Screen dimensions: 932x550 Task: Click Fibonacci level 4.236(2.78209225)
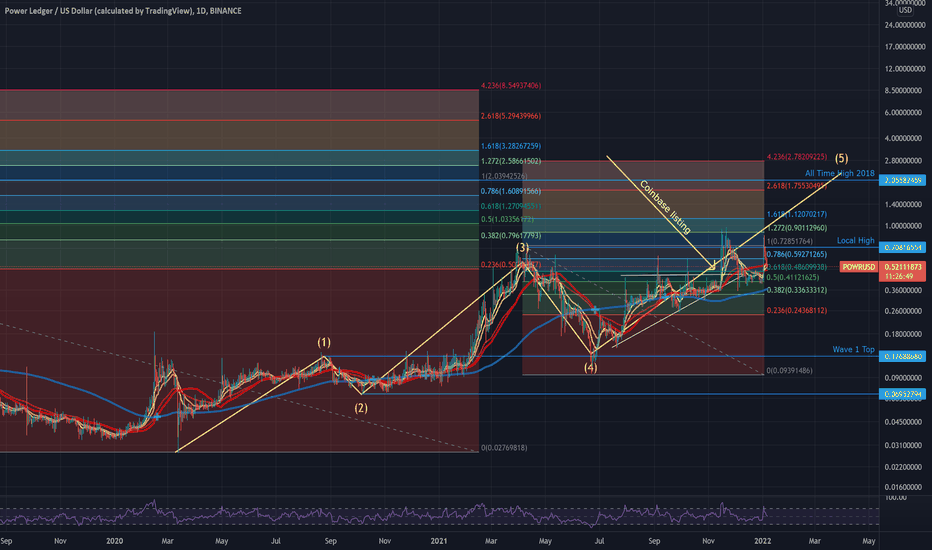796,157
